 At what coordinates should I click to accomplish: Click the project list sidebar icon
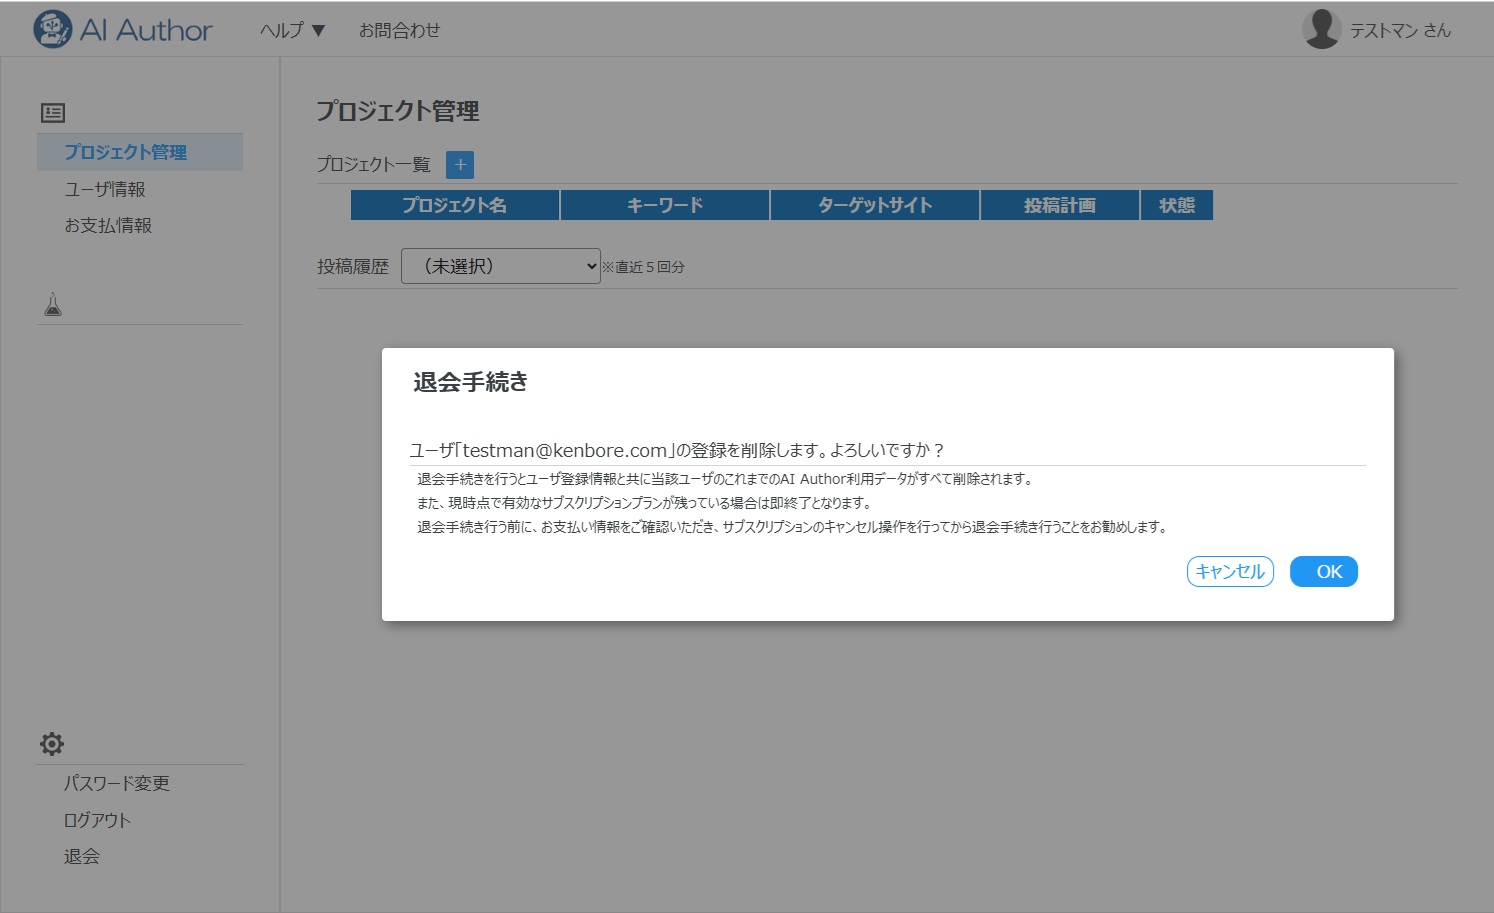(x=53, y=113)
